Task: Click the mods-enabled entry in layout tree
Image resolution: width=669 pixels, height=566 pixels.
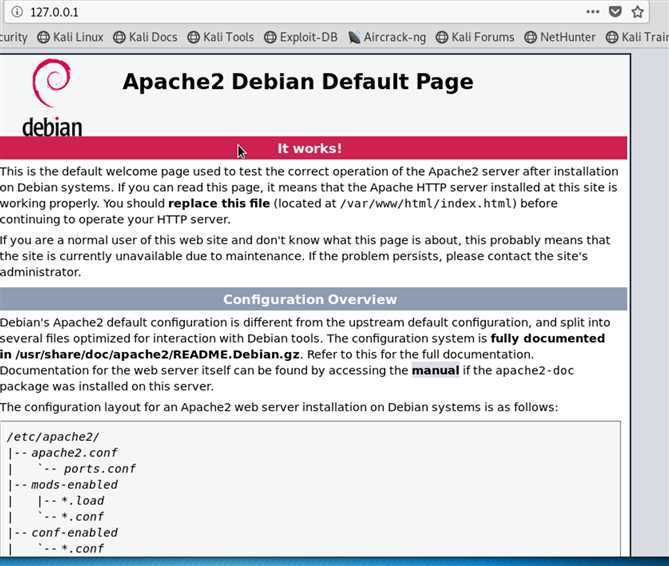Action: [x=74, y=485]
